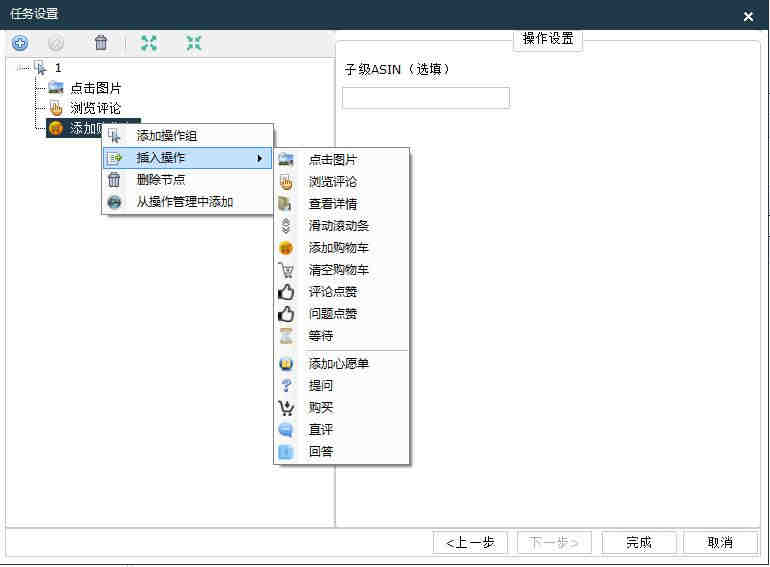Choose 从操作管理中添加 in context menu
This screenshot has width=770, height=567.
point(187,202)
